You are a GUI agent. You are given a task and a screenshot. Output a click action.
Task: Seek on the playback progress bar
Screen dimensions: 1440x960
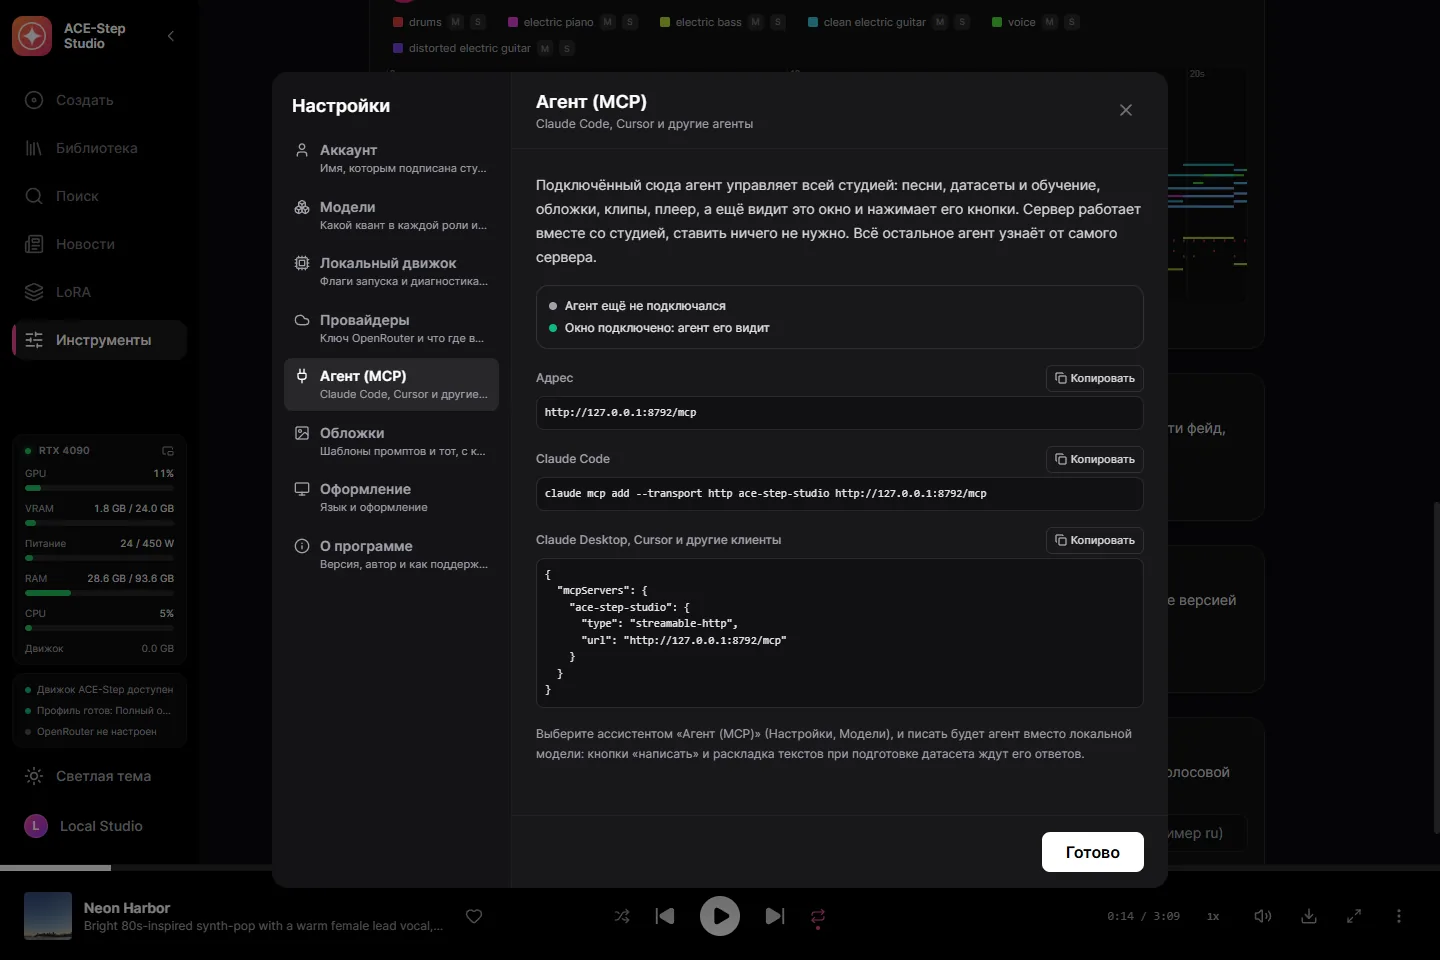(720, 867)
